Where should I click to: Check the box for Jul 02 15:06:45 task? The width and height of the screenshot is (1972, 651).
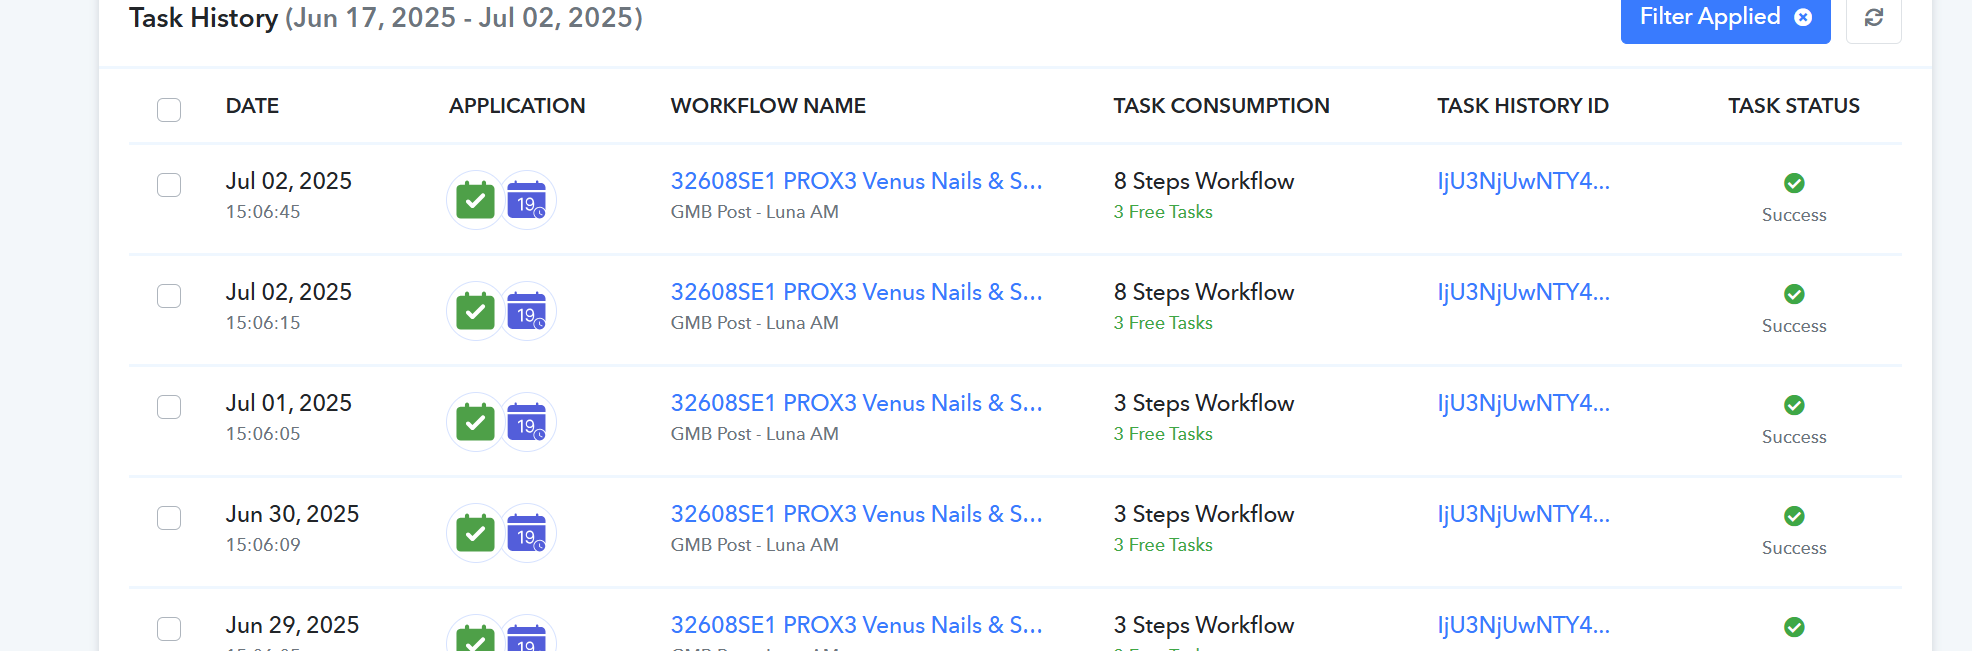click(x=169, y=185)
